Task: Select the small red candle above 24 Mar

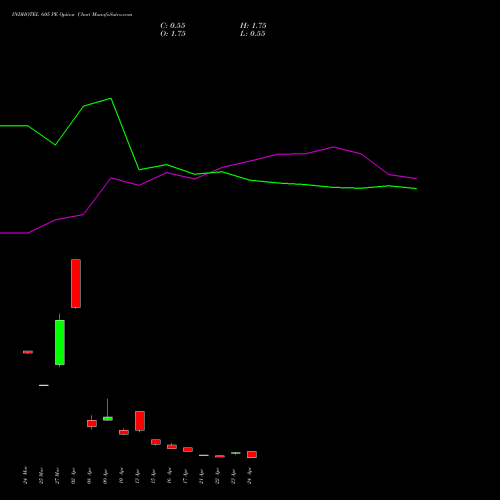Action: 28,352
